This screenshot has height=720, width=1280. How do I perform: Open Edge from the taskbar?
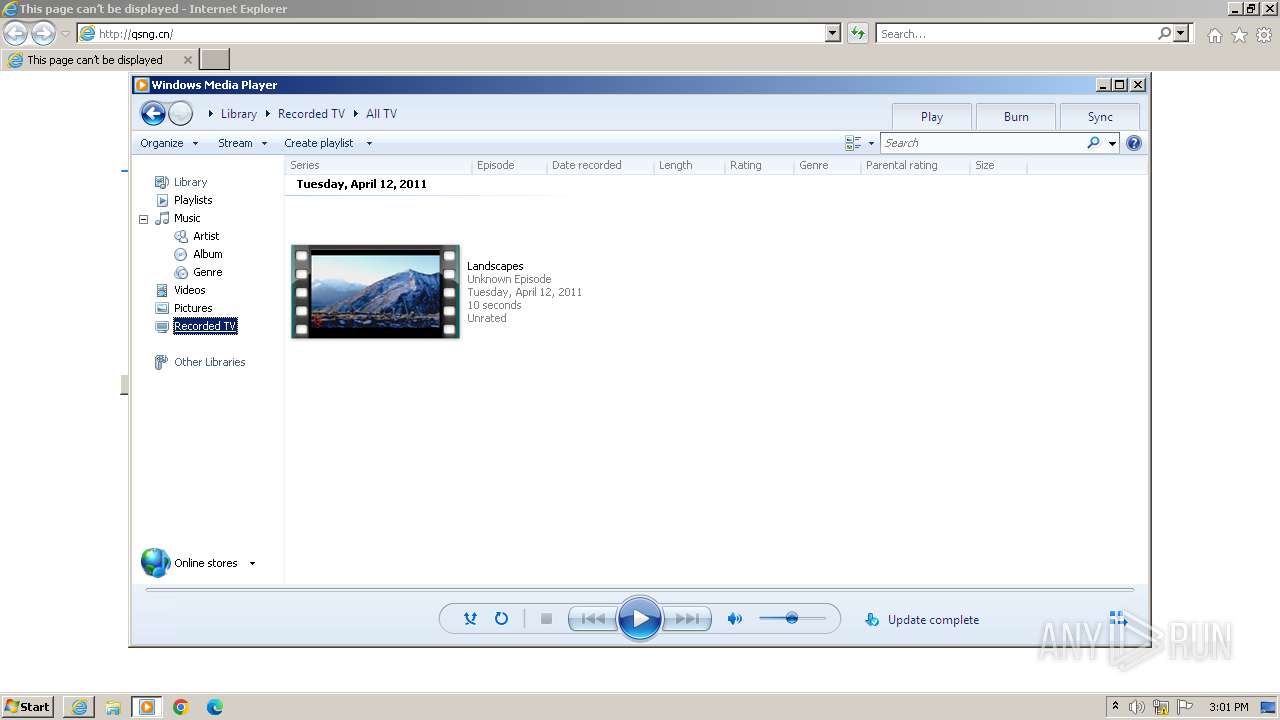(214, 707)
